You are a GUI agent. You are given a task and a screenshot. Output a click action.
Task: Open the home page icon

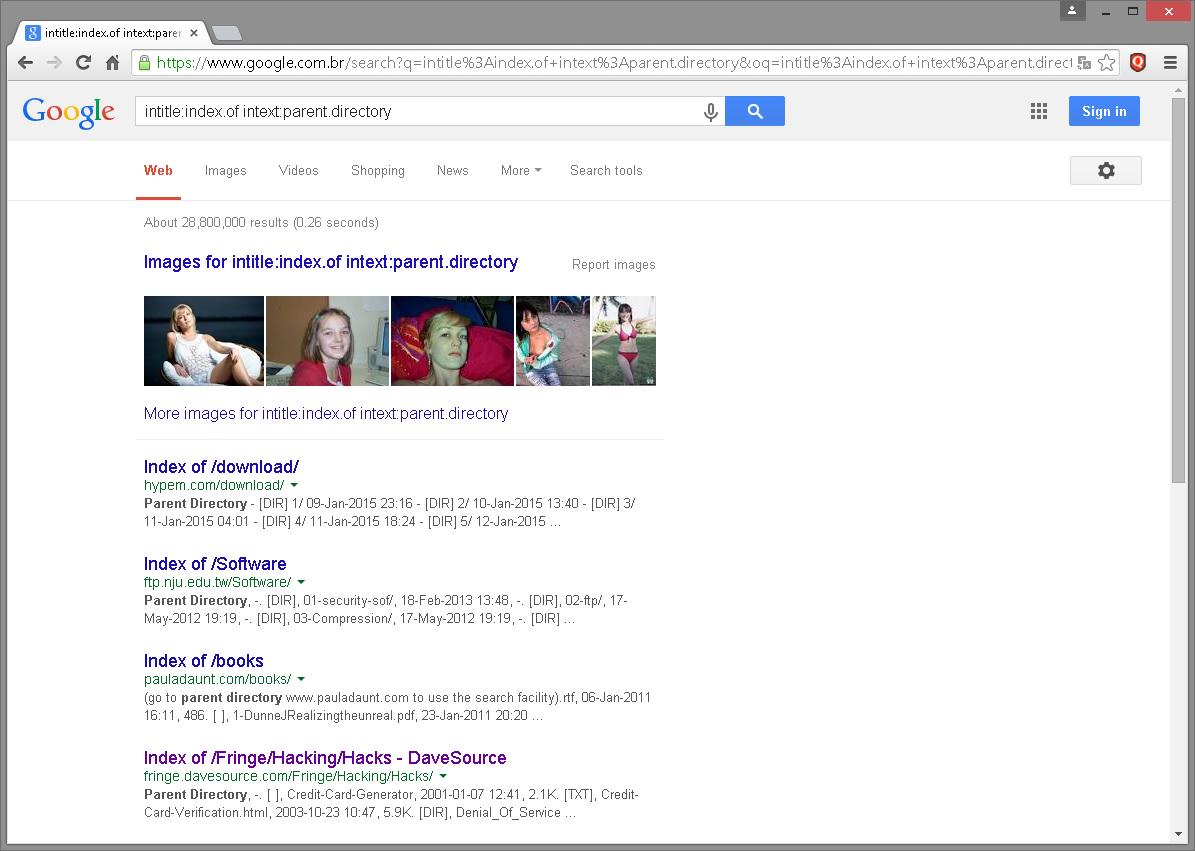coord(112,63)
